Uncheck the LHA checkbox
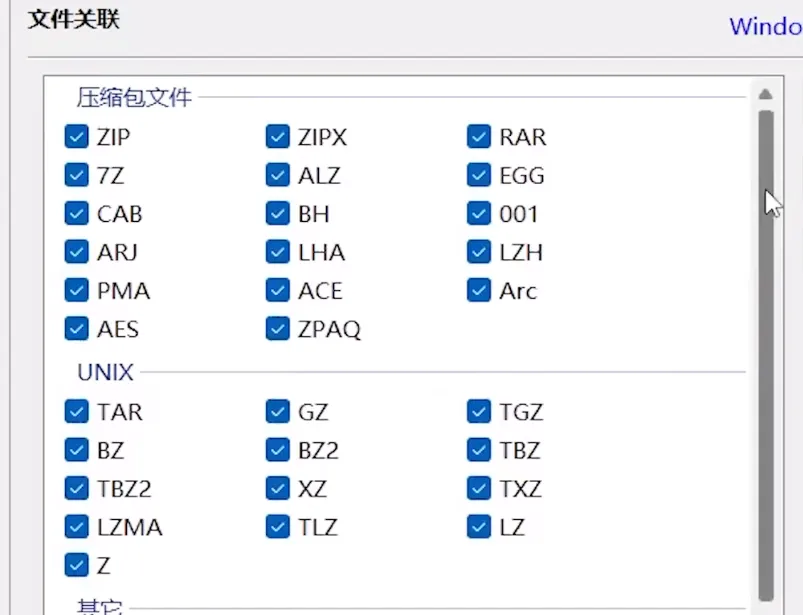 [x=277, y=253]
